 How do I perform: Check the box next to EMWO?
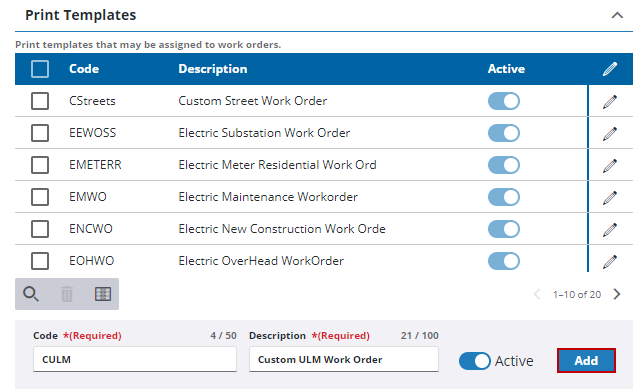[40, 197]
